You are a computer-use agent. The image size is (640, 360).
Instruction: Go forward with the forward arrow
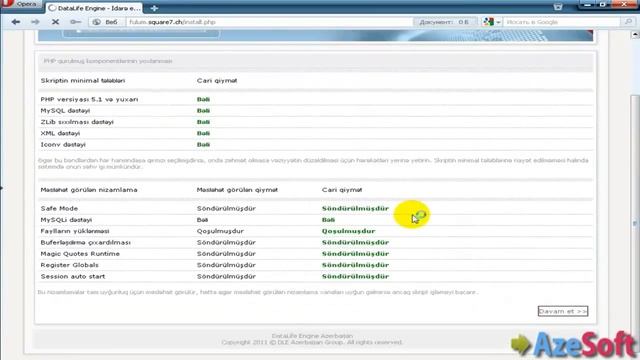click(36, 22)
